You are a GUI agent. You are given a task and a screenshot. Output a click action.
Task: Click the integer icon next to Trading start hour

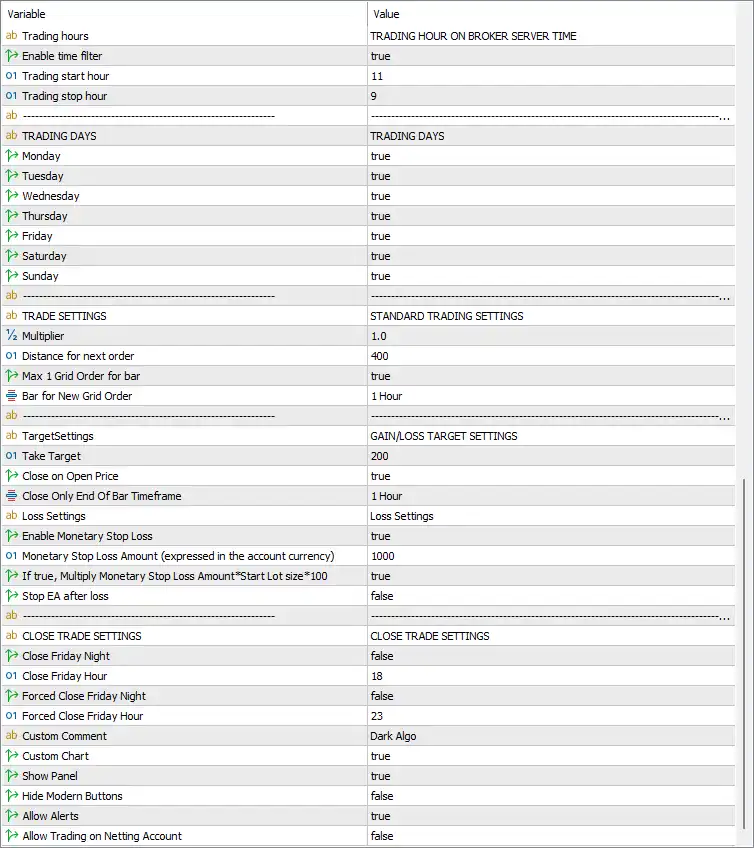point(11,76)
